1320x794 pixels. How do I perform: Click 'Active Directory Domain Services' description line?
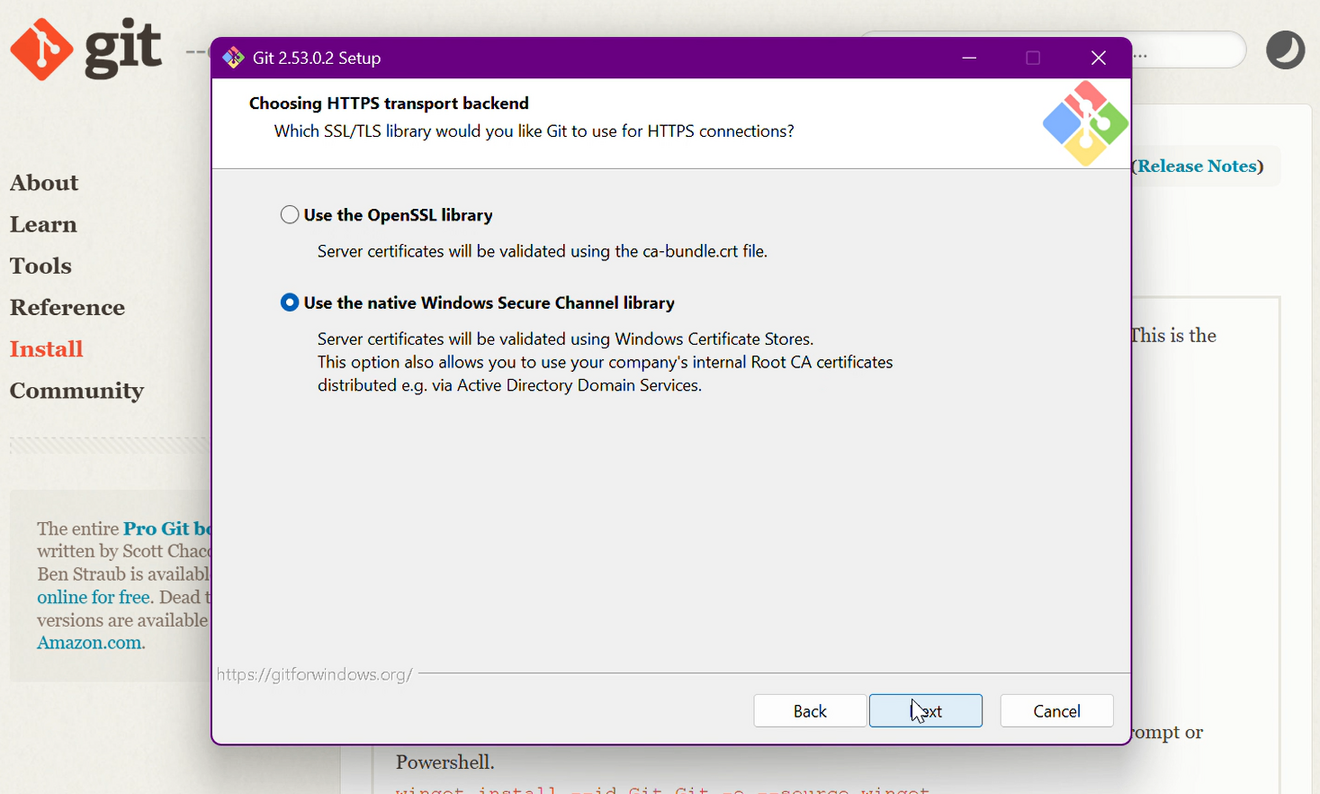coord(510,385)
